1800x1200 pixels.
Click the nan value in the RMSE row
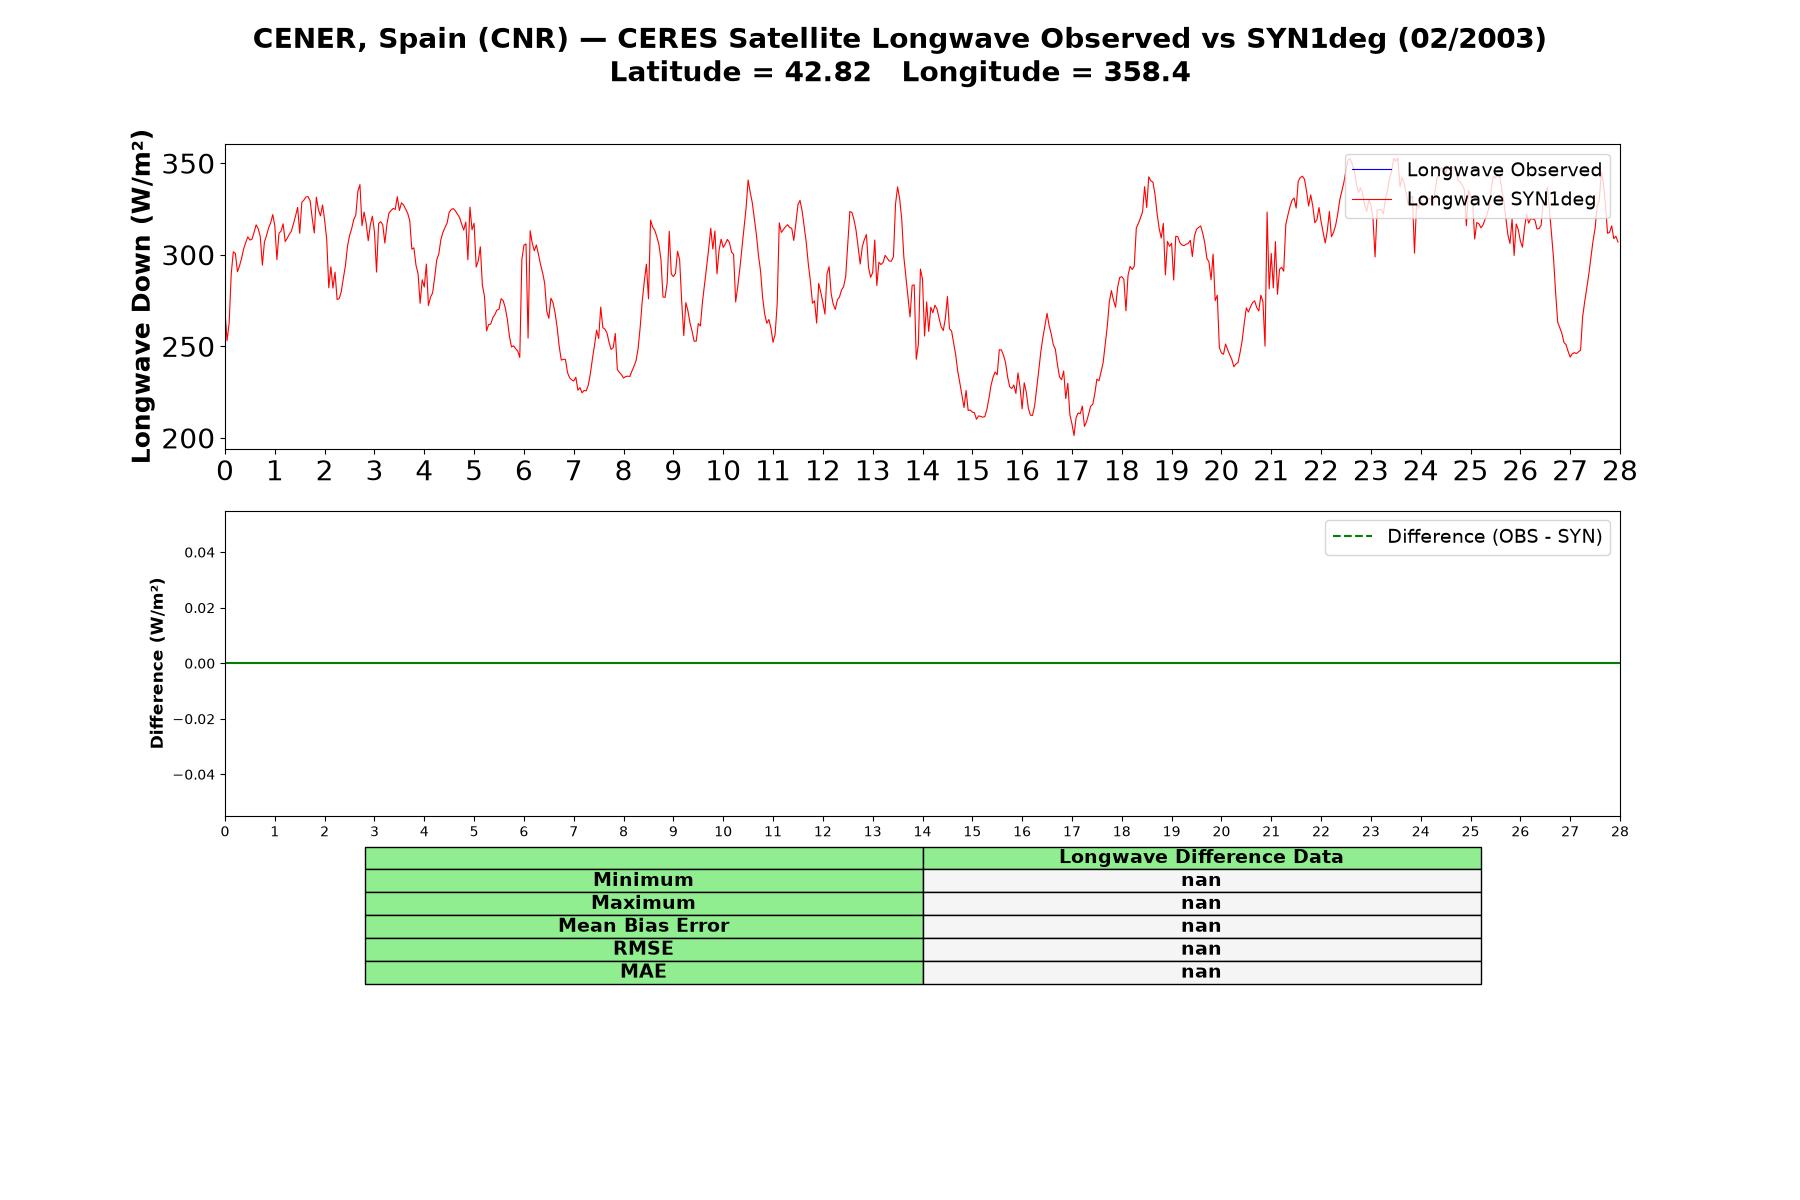click(1201, 949)
